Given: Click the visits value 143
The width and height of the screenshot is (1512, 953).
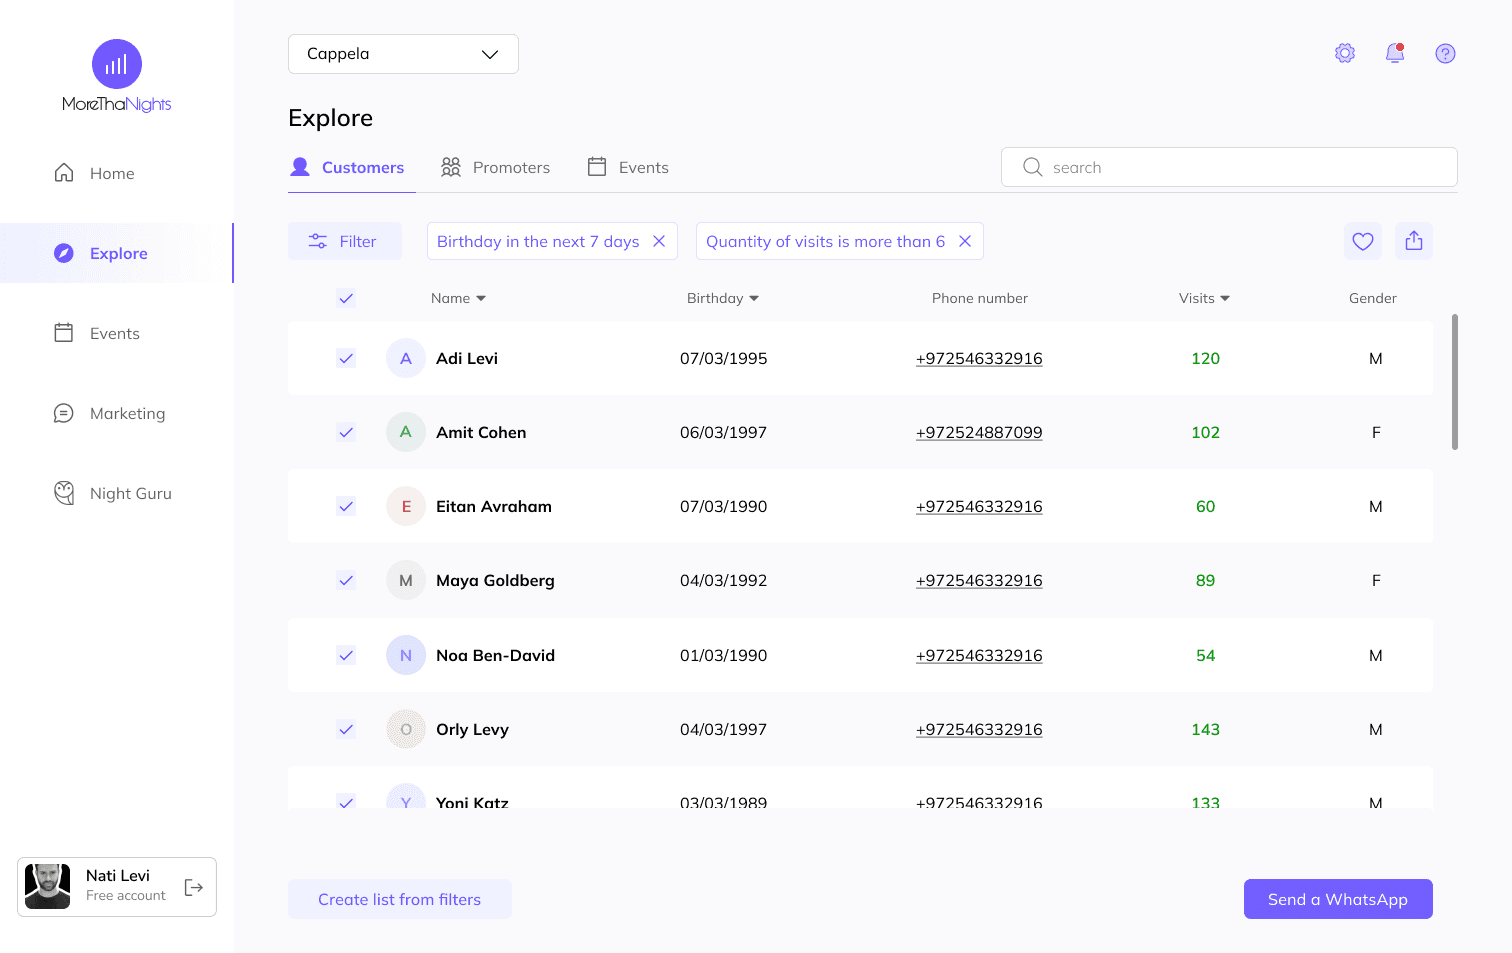Looking at the screenshot, I should click(x=1205, y=729).
